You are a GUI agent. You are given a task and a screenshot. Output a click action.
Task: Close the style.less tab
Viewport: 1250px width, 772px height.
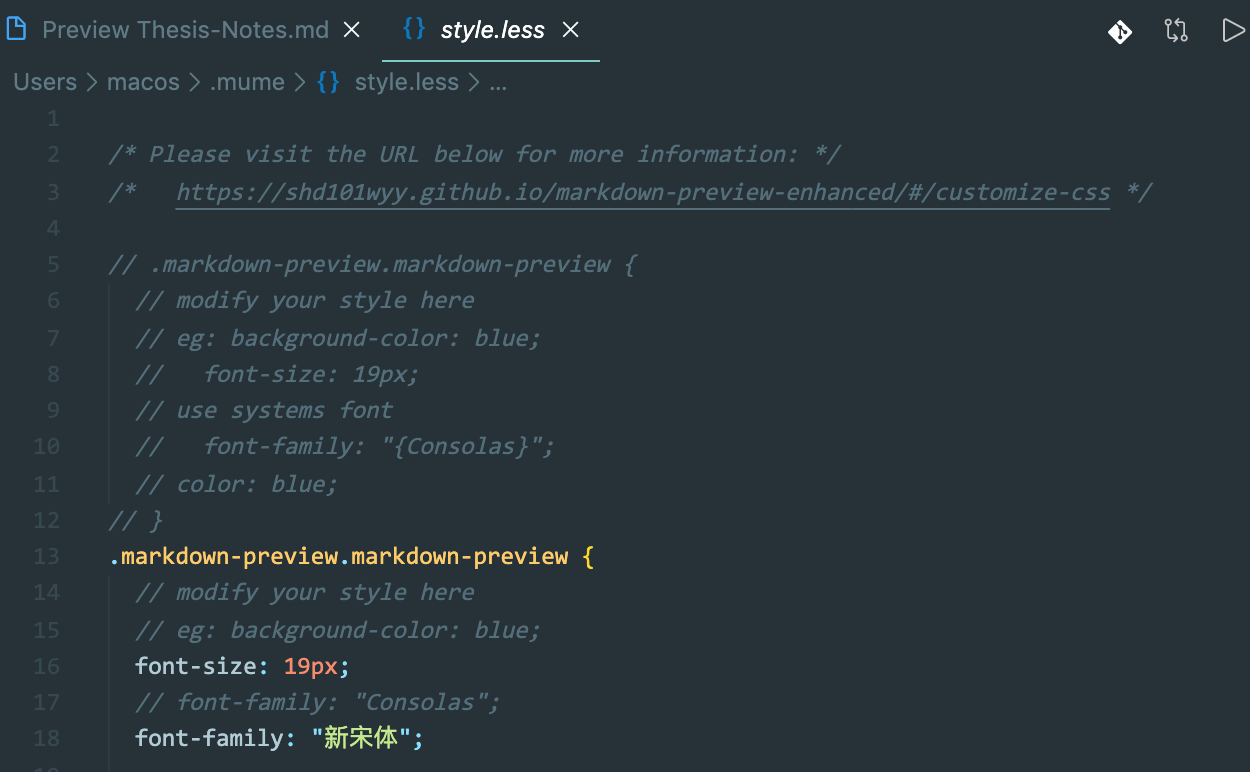click(x=570, y=29)
